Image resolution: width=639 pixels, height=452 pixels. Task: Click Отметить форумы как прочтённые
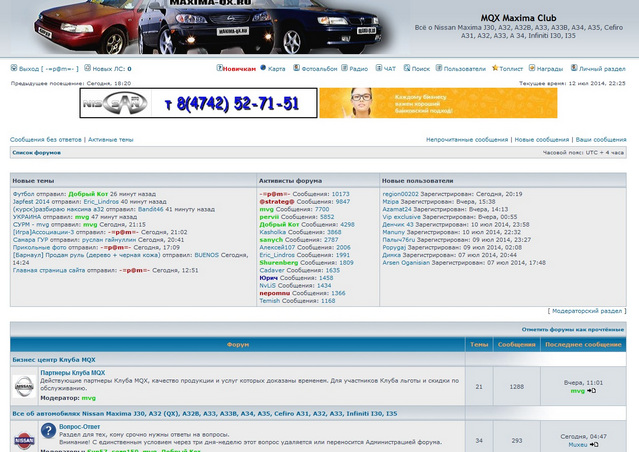(x=573, y=329)
